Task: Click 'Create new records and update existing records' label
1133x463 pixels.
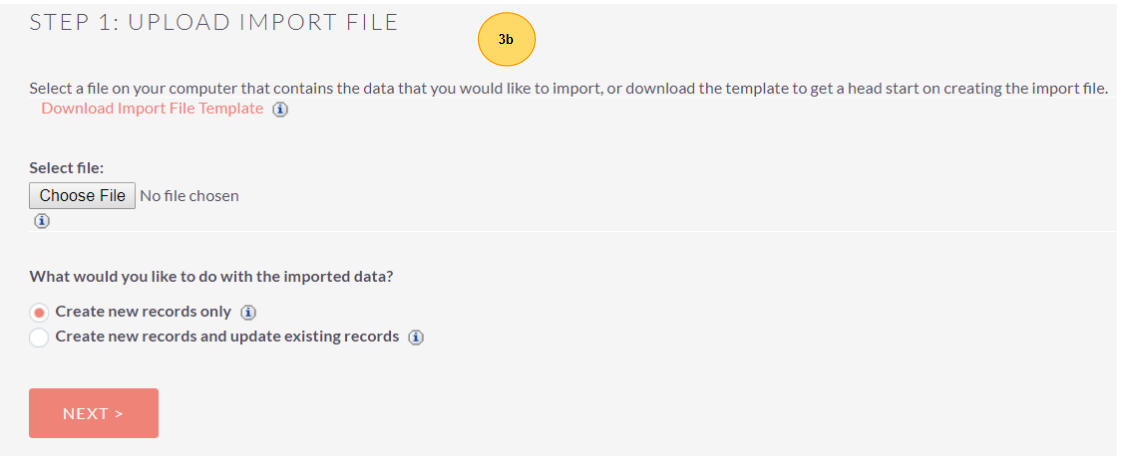Action: [227, 337]
